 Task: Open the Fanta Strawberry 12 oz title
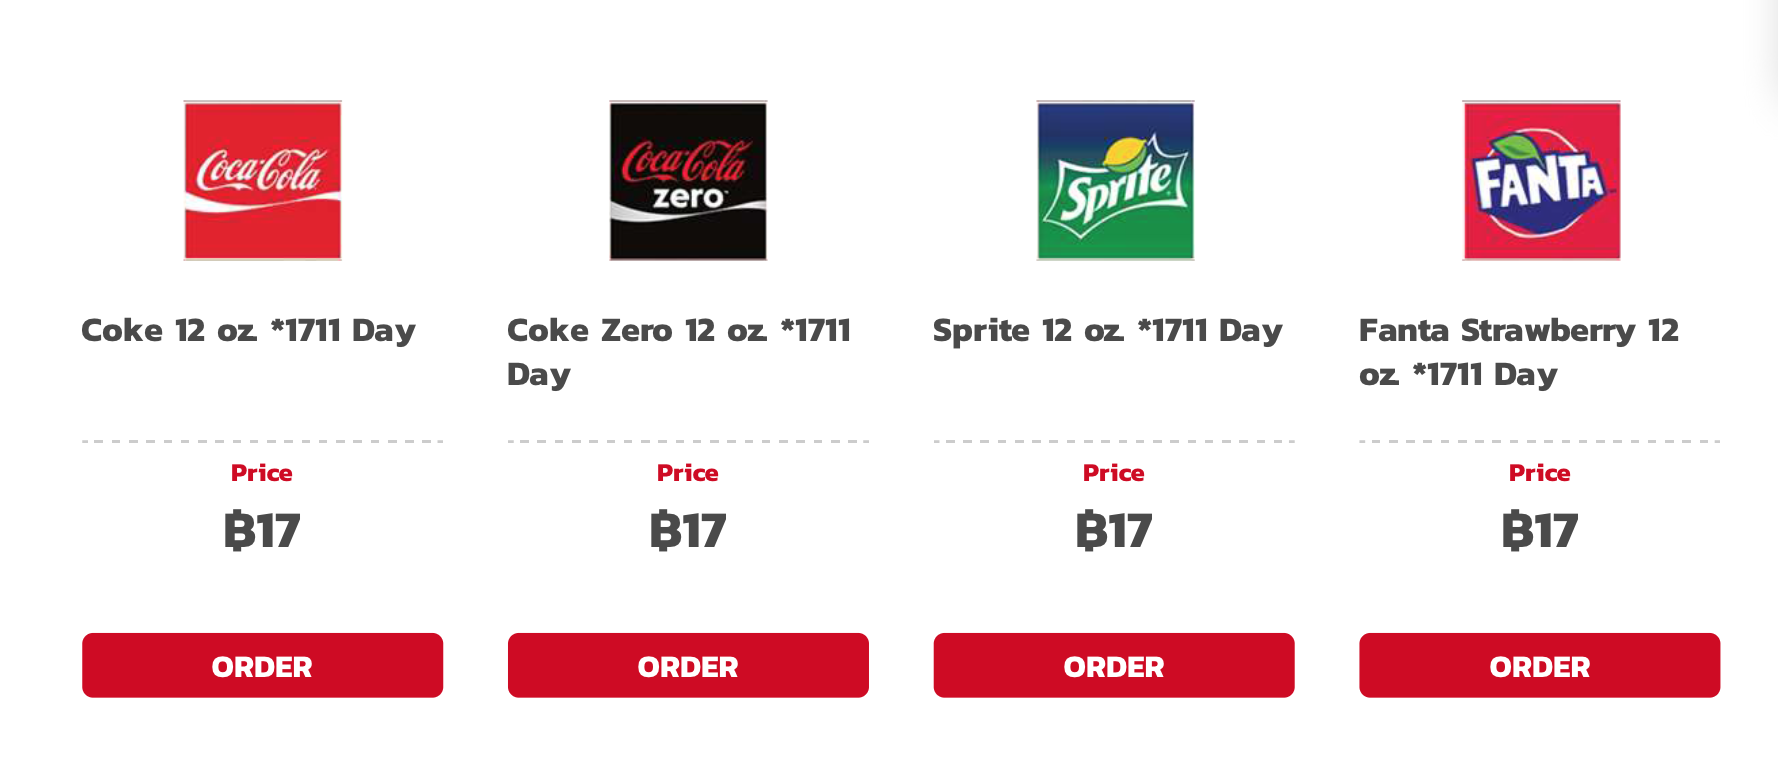point(1519,352)
